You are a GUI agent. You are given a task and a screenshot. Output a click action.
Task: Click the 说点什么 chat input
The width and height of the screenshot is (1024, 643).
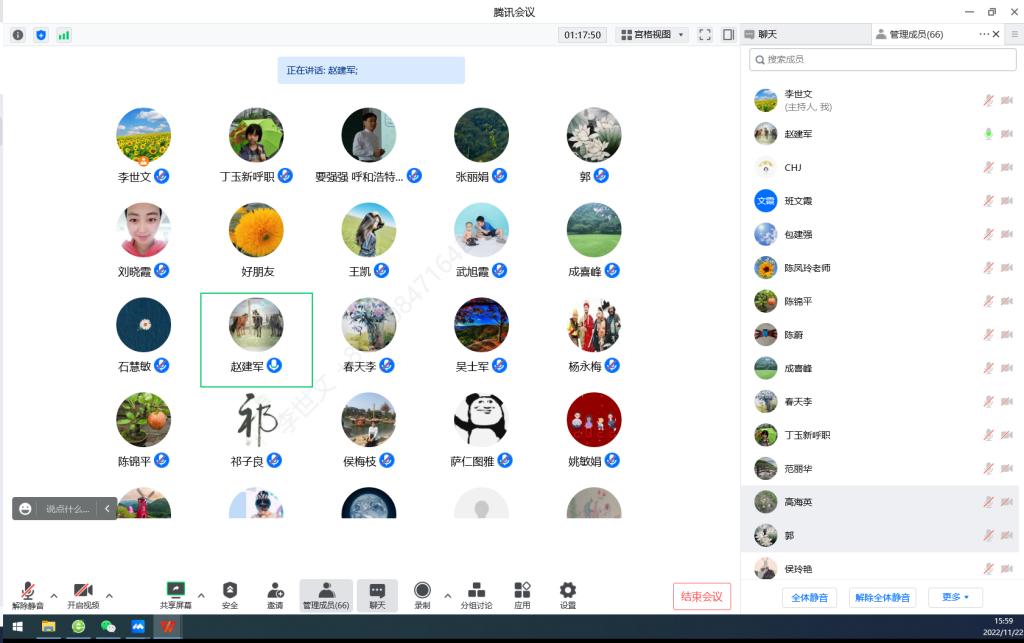click(x=68, y=509)
